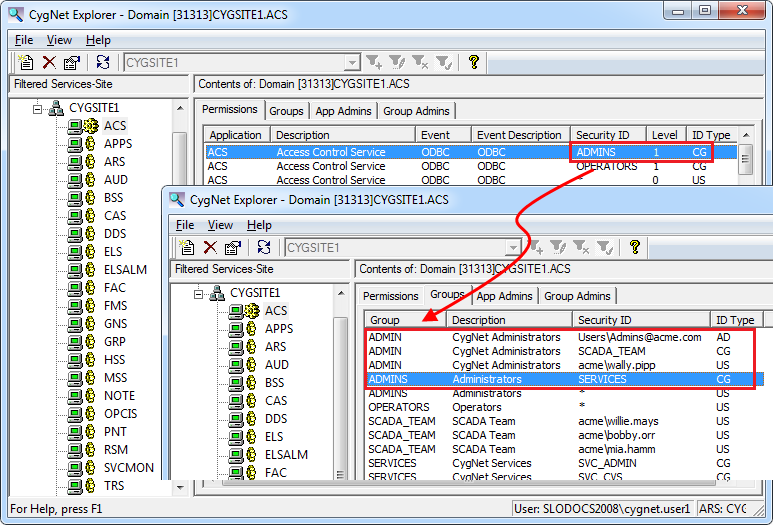Click Add Filter funnel icon in the back window toolbar
773x525 pixels.
[374, 62]
